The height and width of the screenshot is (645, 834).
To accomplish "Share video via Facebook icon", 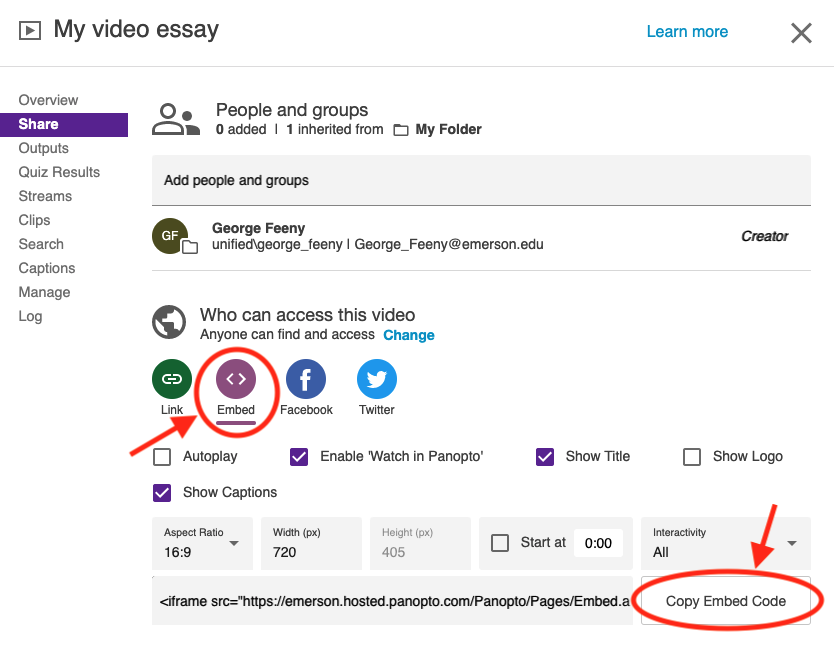I will (306, 379).
